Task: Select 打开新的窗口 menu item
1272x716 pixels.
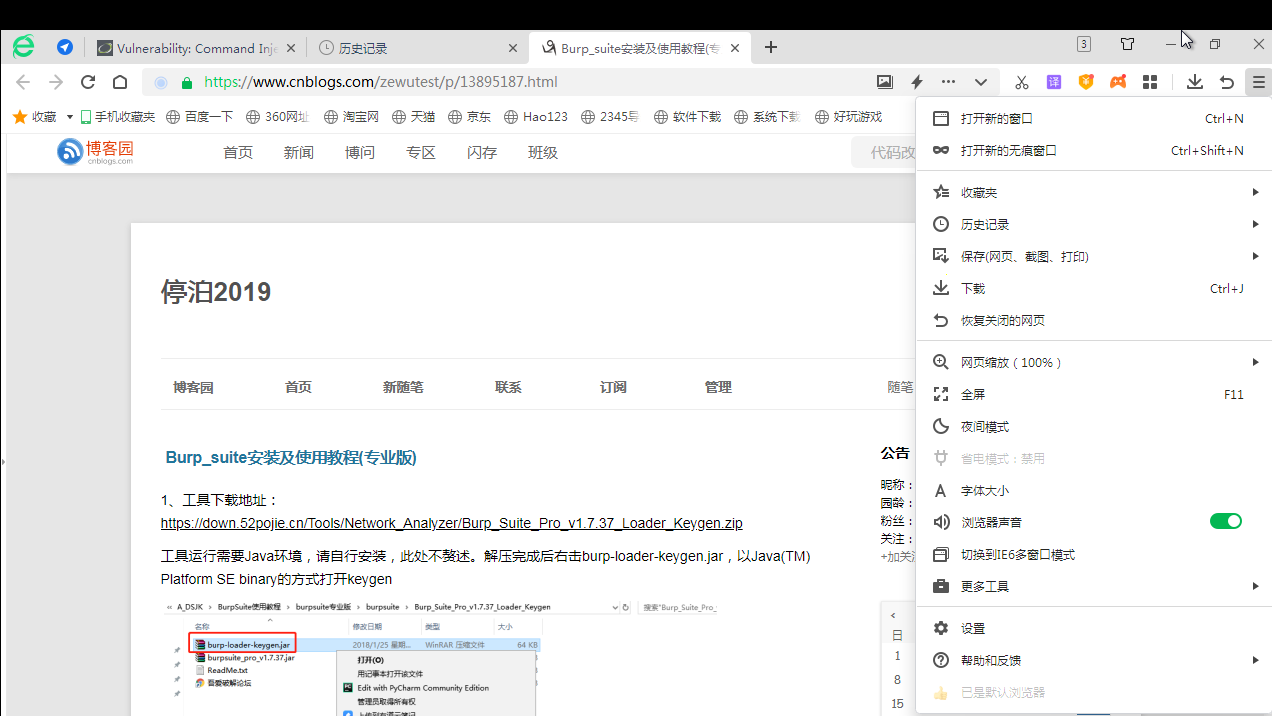Action: click(1093, 118)
